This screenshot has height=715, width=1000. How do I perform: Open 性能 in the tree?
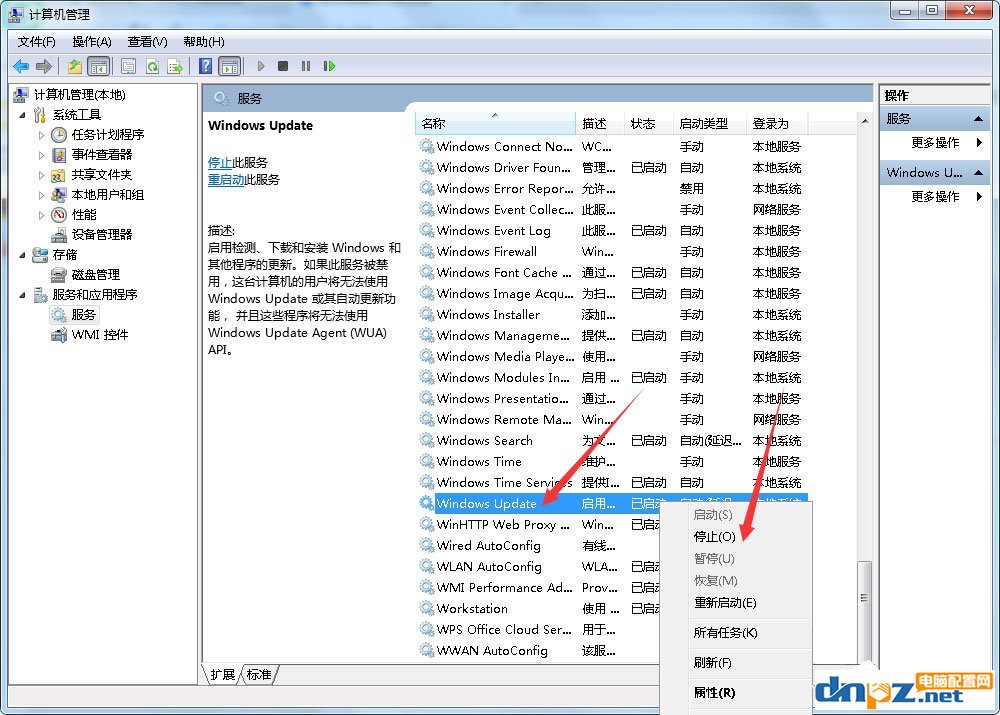click(x=84, y=215)
